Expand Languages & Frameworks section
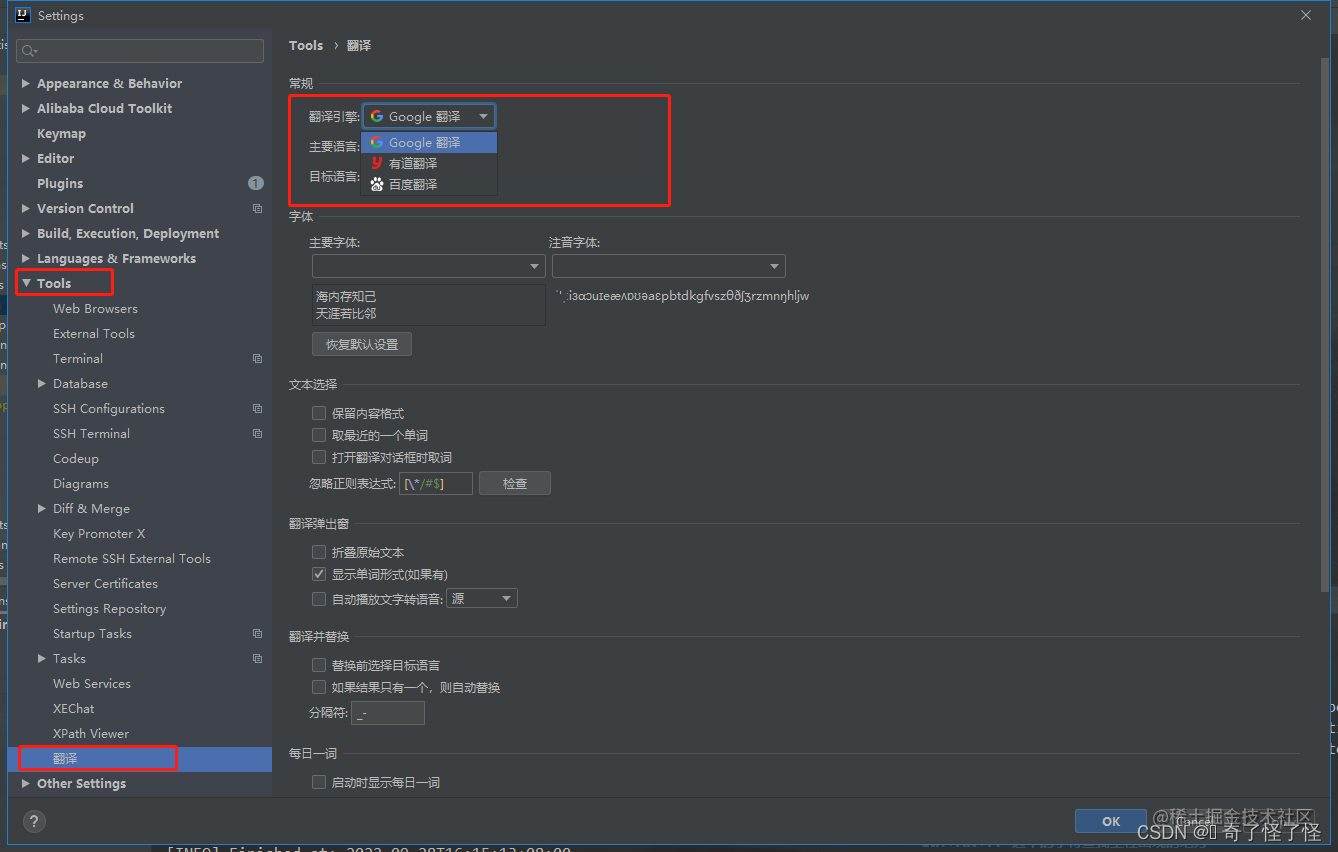1338x852 pixels. pos(26,258)
